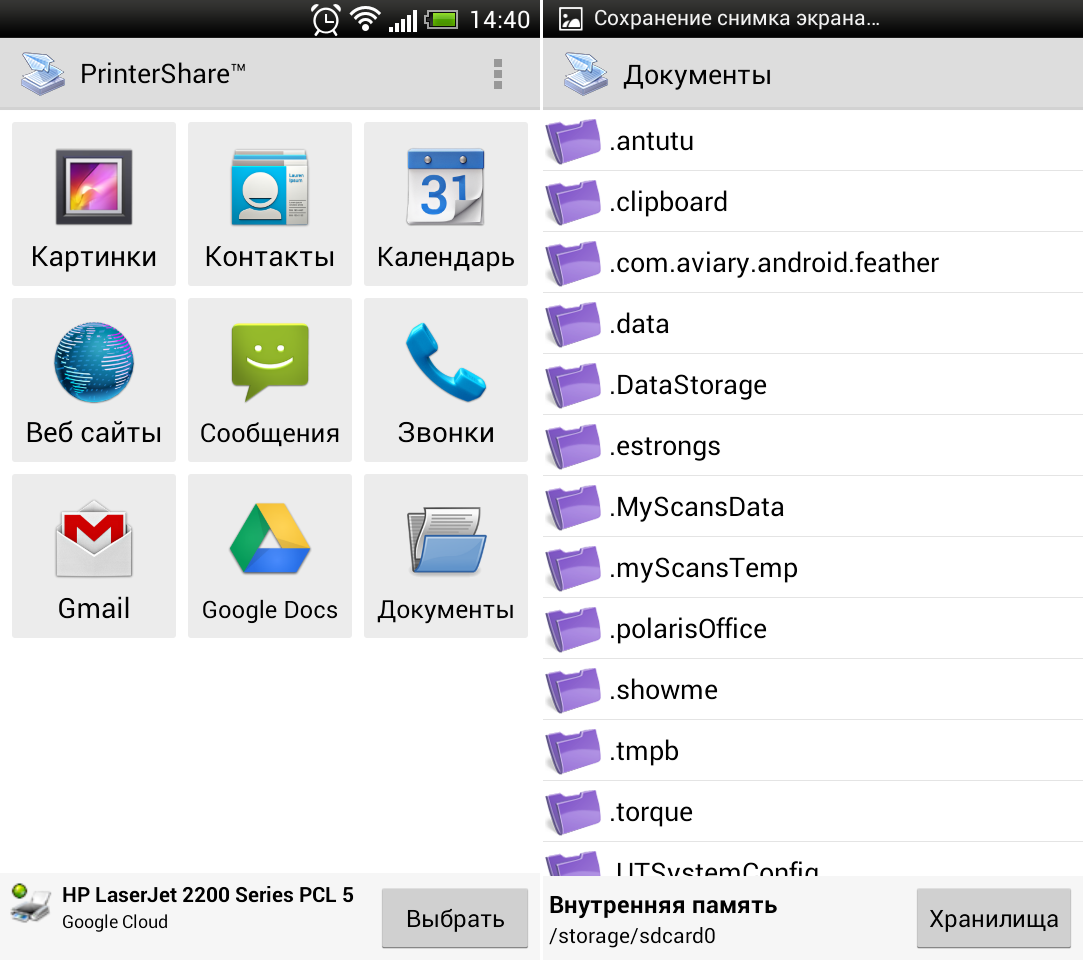Open the .antutu folder
Viewport: 1083px width, 960px height.
812,141
